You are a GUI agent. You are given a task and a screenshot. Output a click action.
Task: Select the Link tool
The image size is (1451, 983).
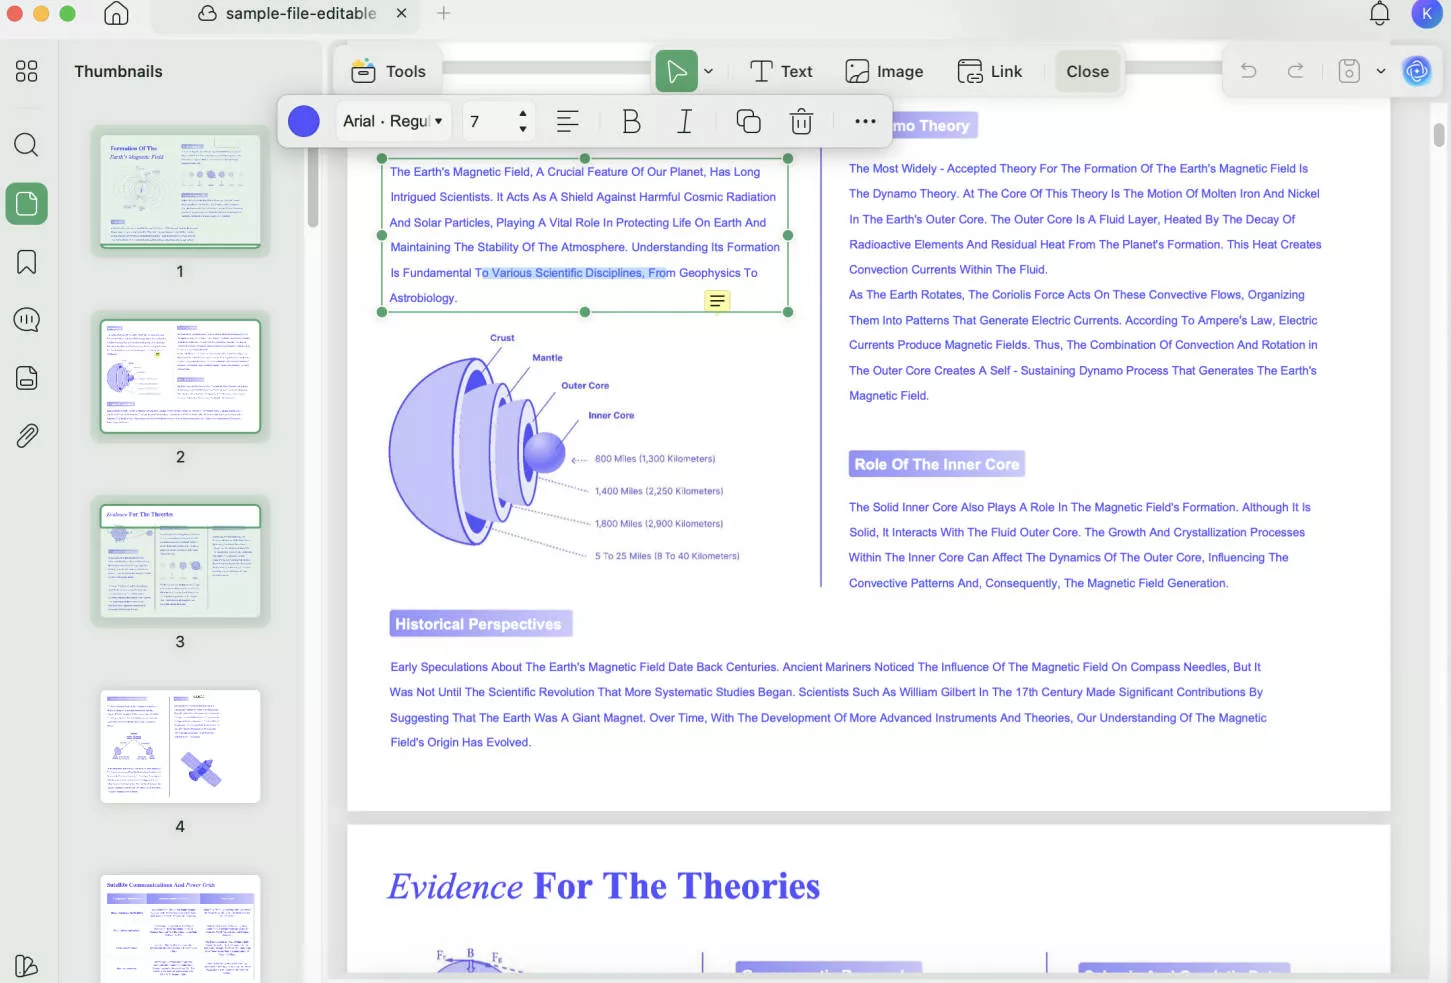991,71
